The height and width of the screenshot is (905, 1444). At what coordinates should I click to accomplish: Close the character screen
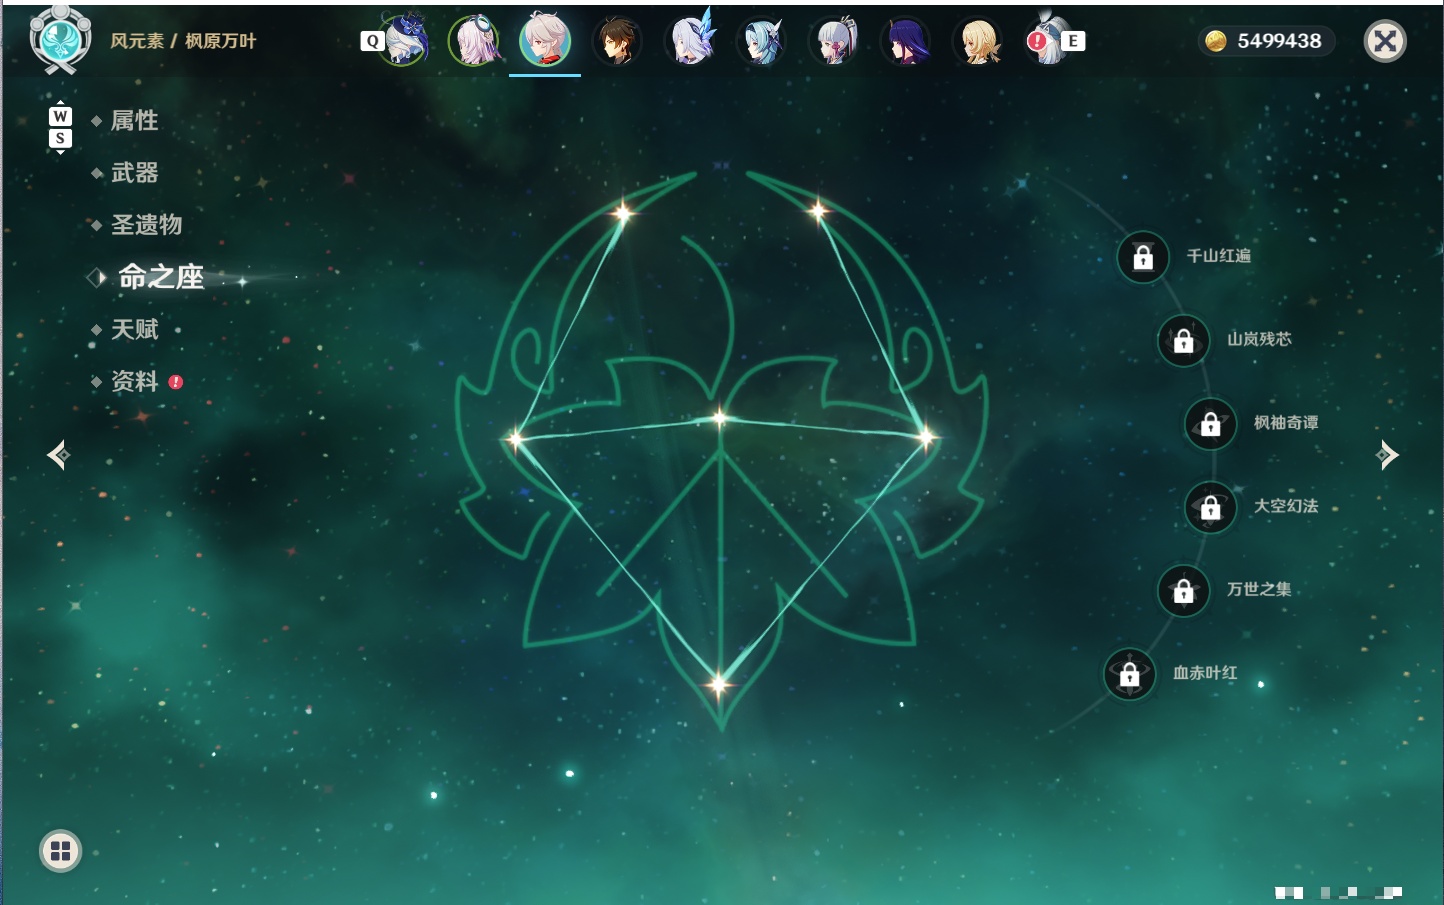click(x=1385, y=41)
